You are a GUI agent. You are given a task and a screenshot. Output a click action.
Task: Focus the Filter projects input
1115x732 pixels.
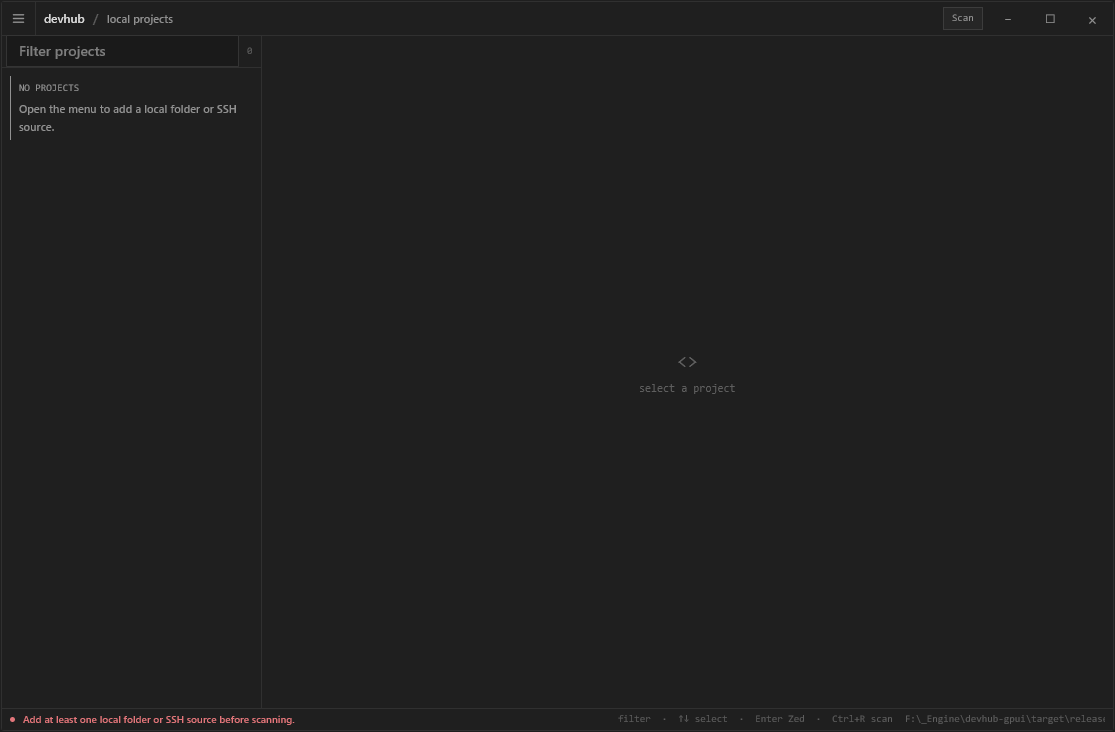point(122,51)
